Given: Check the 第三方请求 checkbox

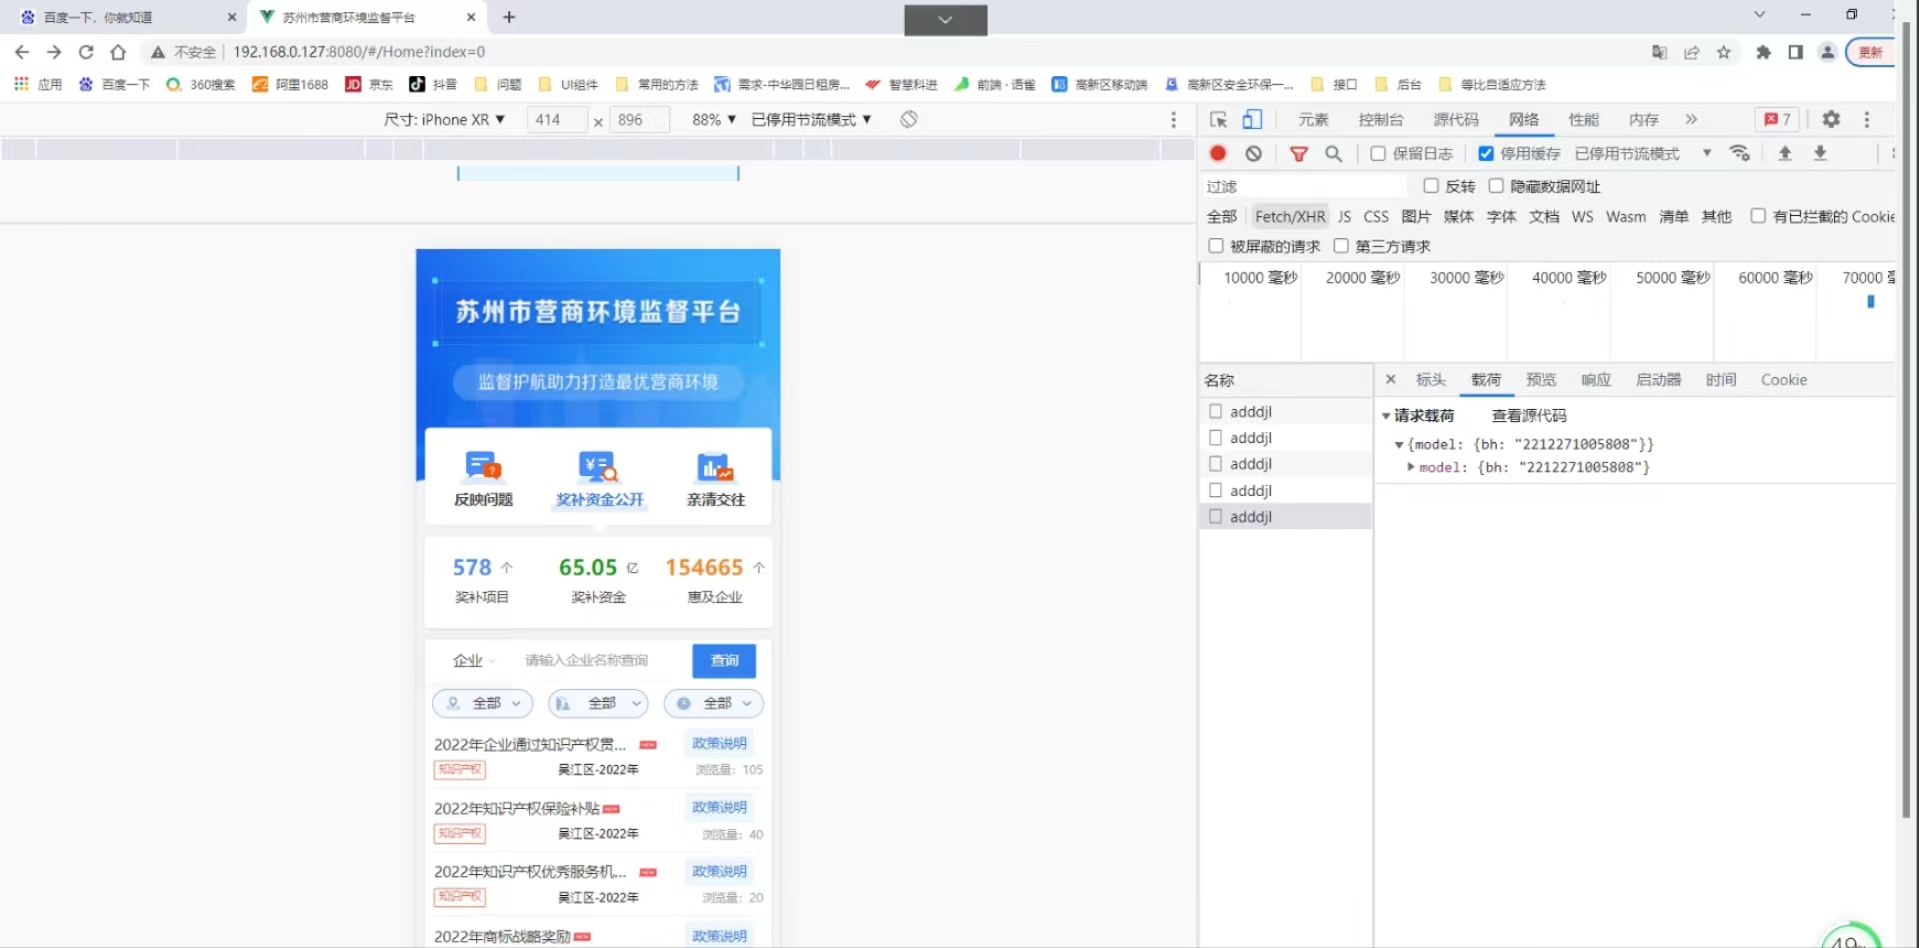Looking at the screenshot, I should 1341,245.
